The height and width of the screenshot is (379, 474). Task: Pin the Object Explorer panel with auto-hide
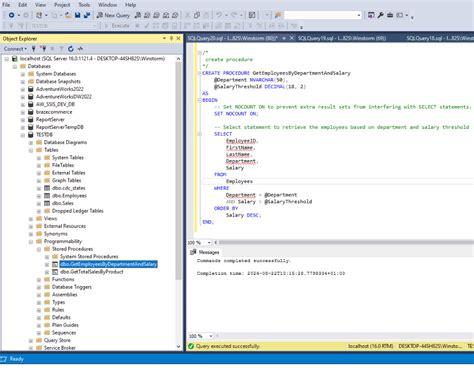pos(171,39)
